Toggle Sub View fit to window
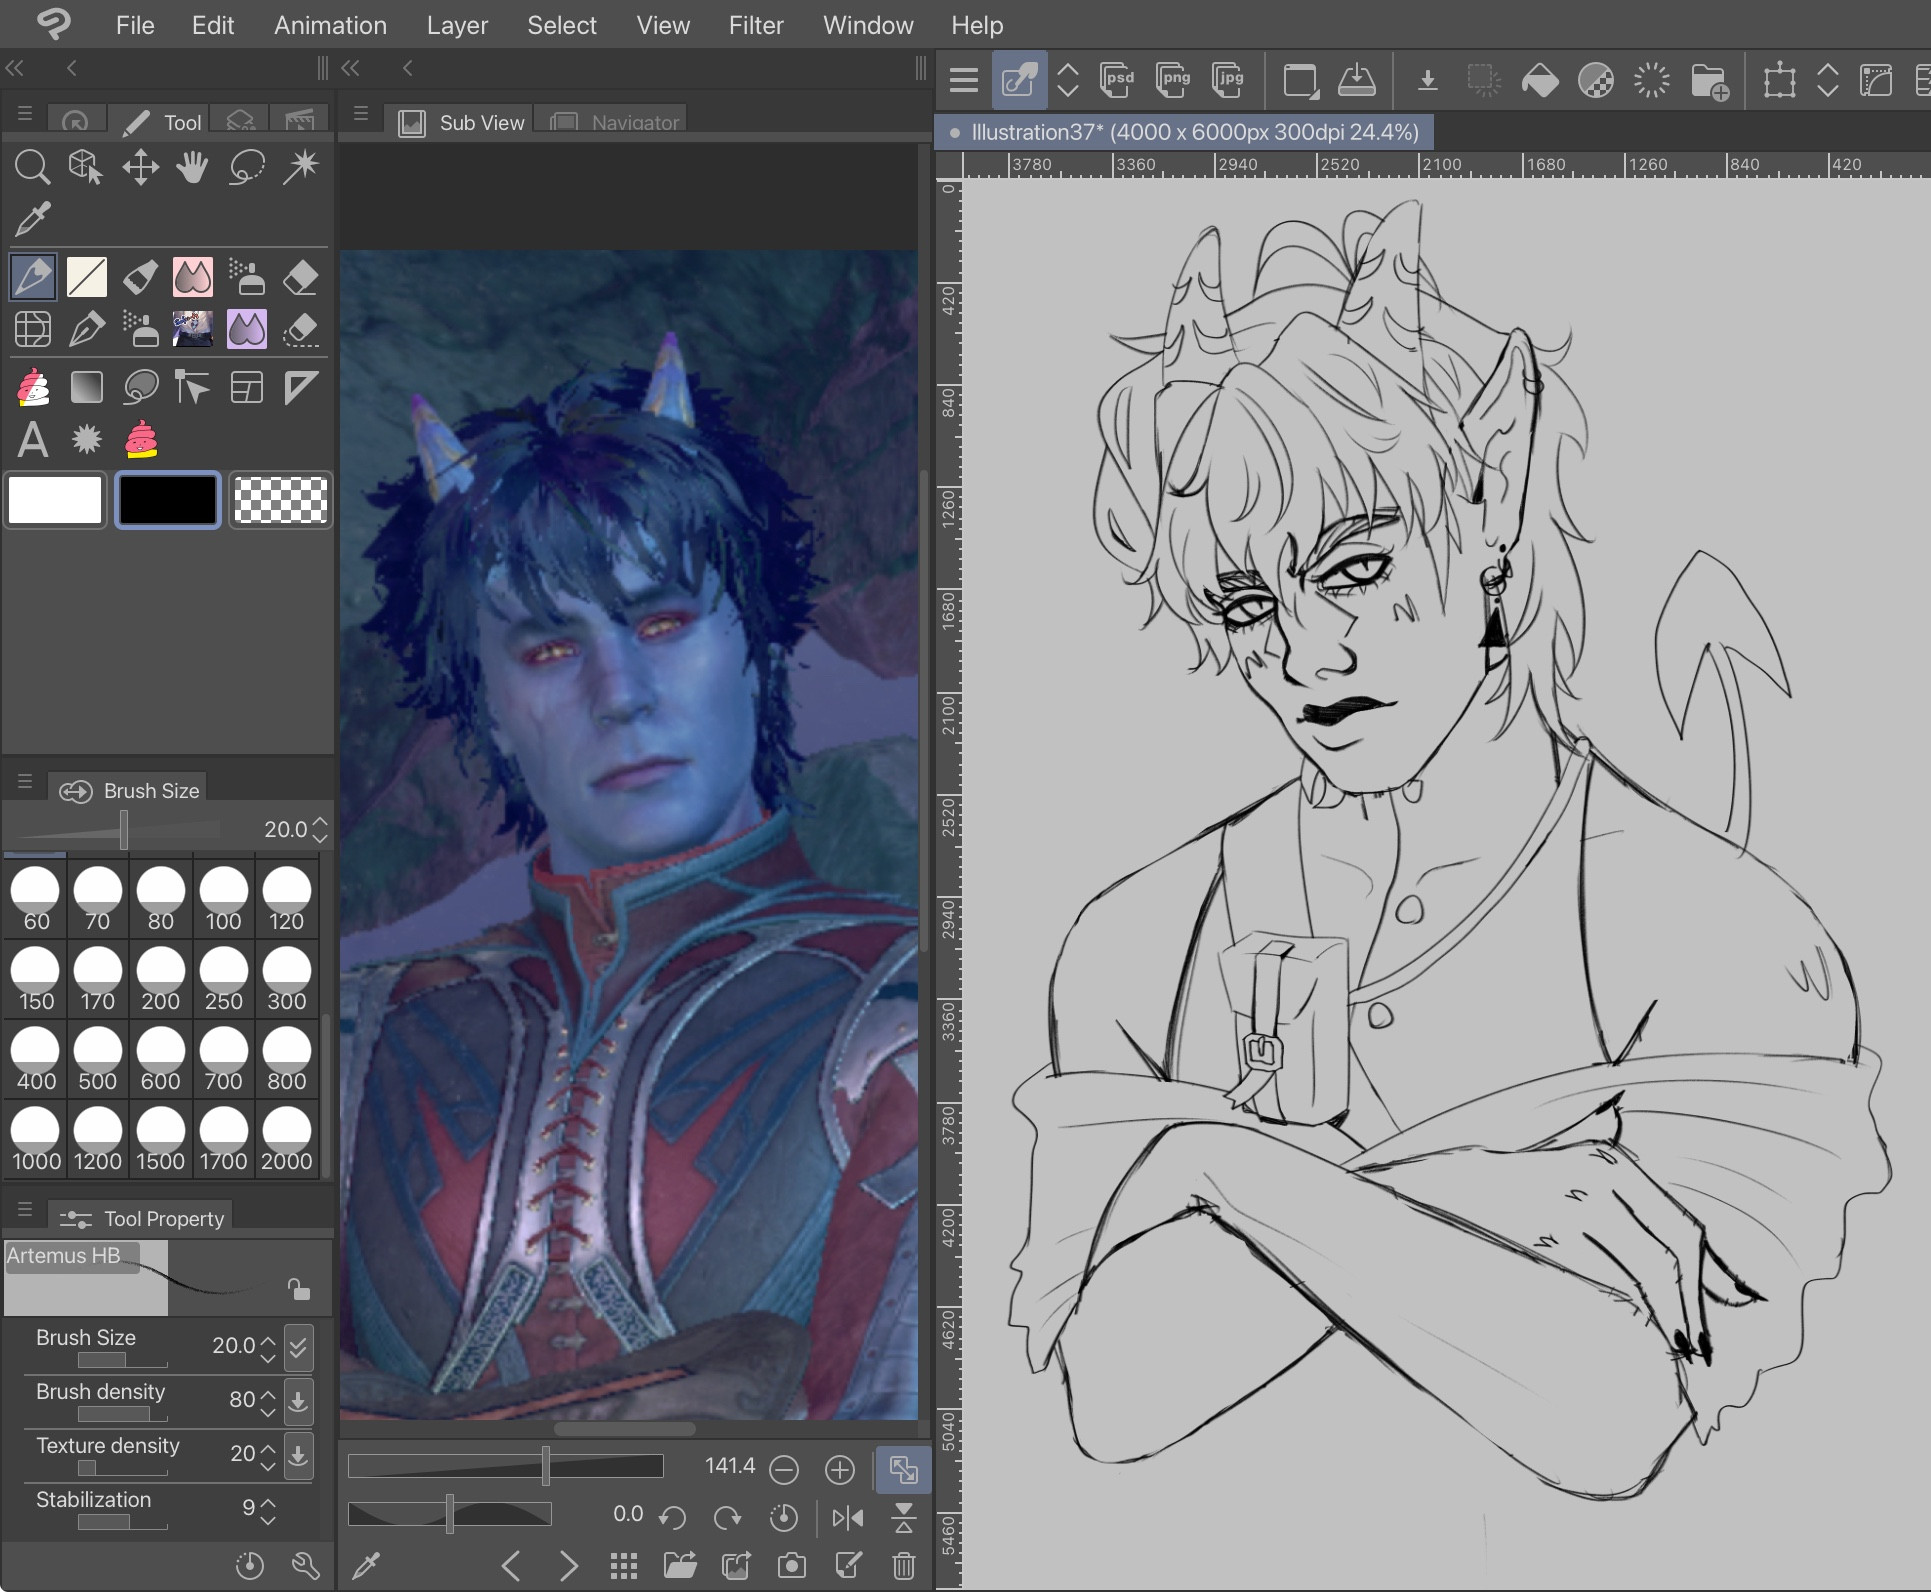This screenshot has width=1931, height=1592. coord(903,1469)
